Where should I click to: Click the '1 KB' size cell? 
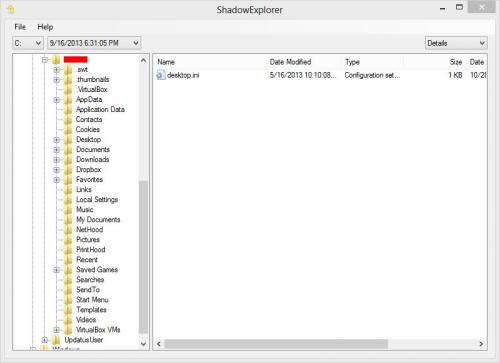455,75
